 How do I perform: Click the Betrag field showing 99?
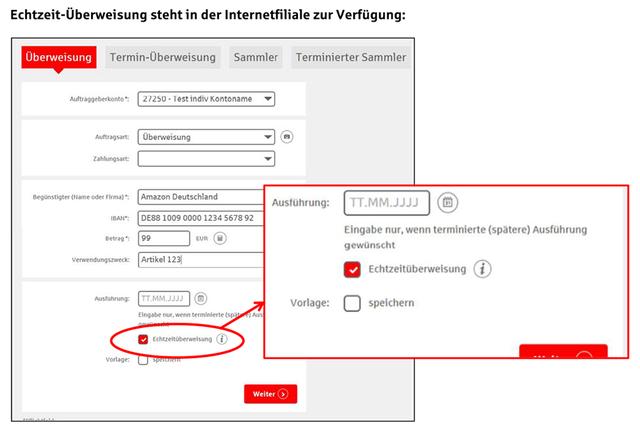point(164,238)
